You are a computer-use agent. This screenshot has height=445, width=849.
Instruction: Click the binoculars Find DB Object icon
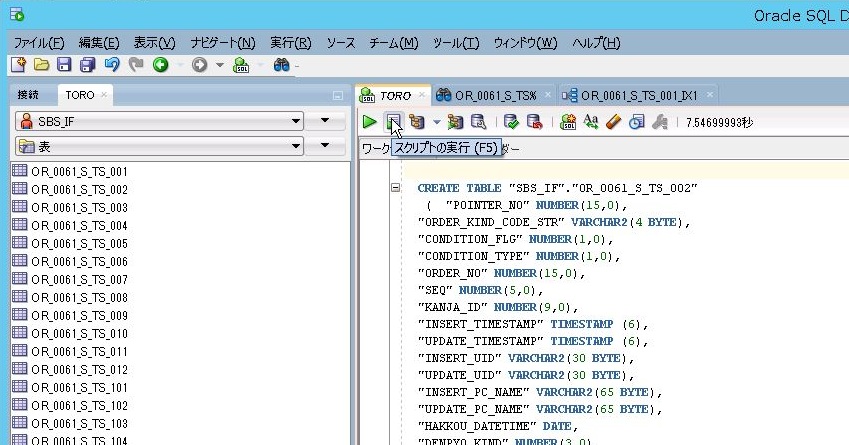click(281, 65)
